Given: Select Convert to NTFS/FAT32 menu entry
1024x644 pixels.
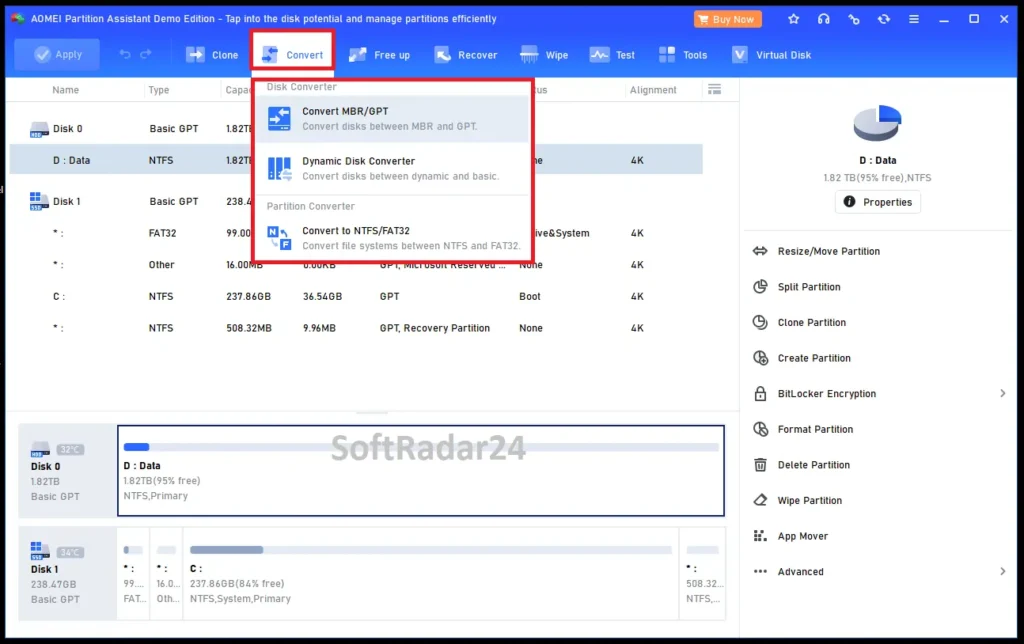Looking at the screenshot, I should click(x=392, y=238).
